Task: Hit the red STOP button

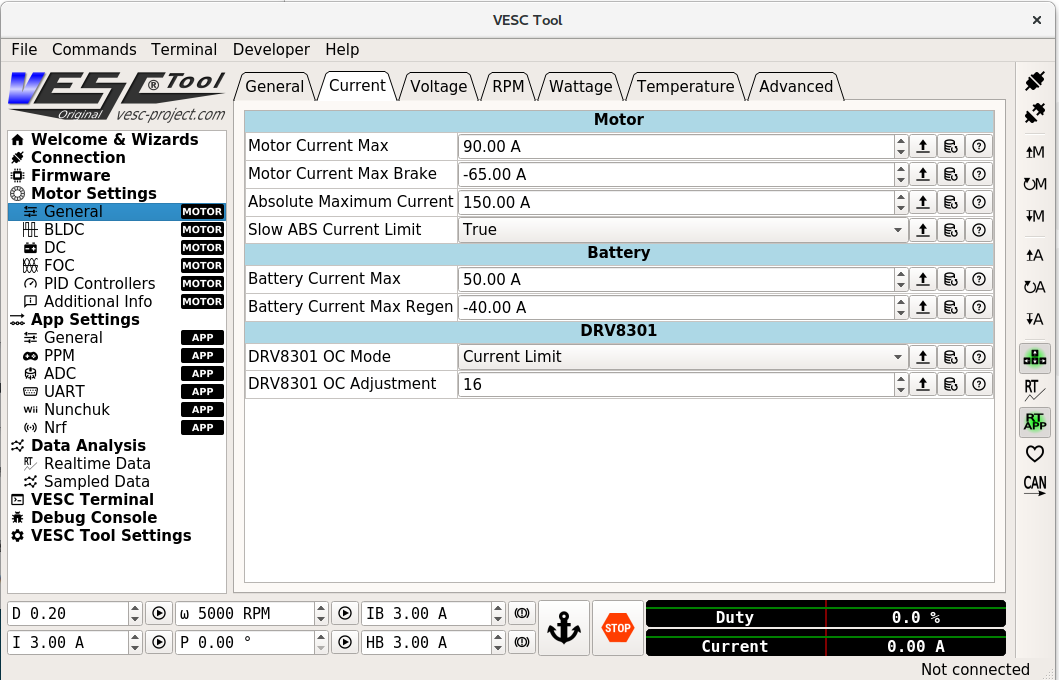Action: coord(617,628)
